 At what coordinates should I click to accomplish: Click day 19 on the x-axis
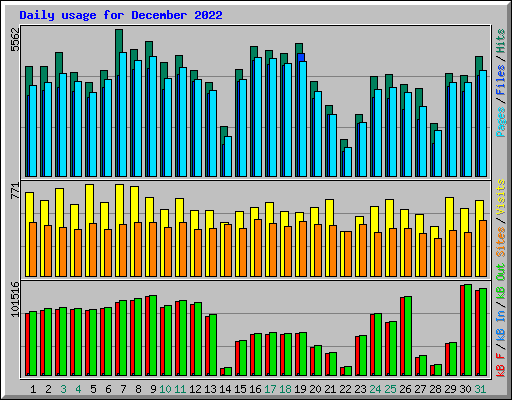300,389
